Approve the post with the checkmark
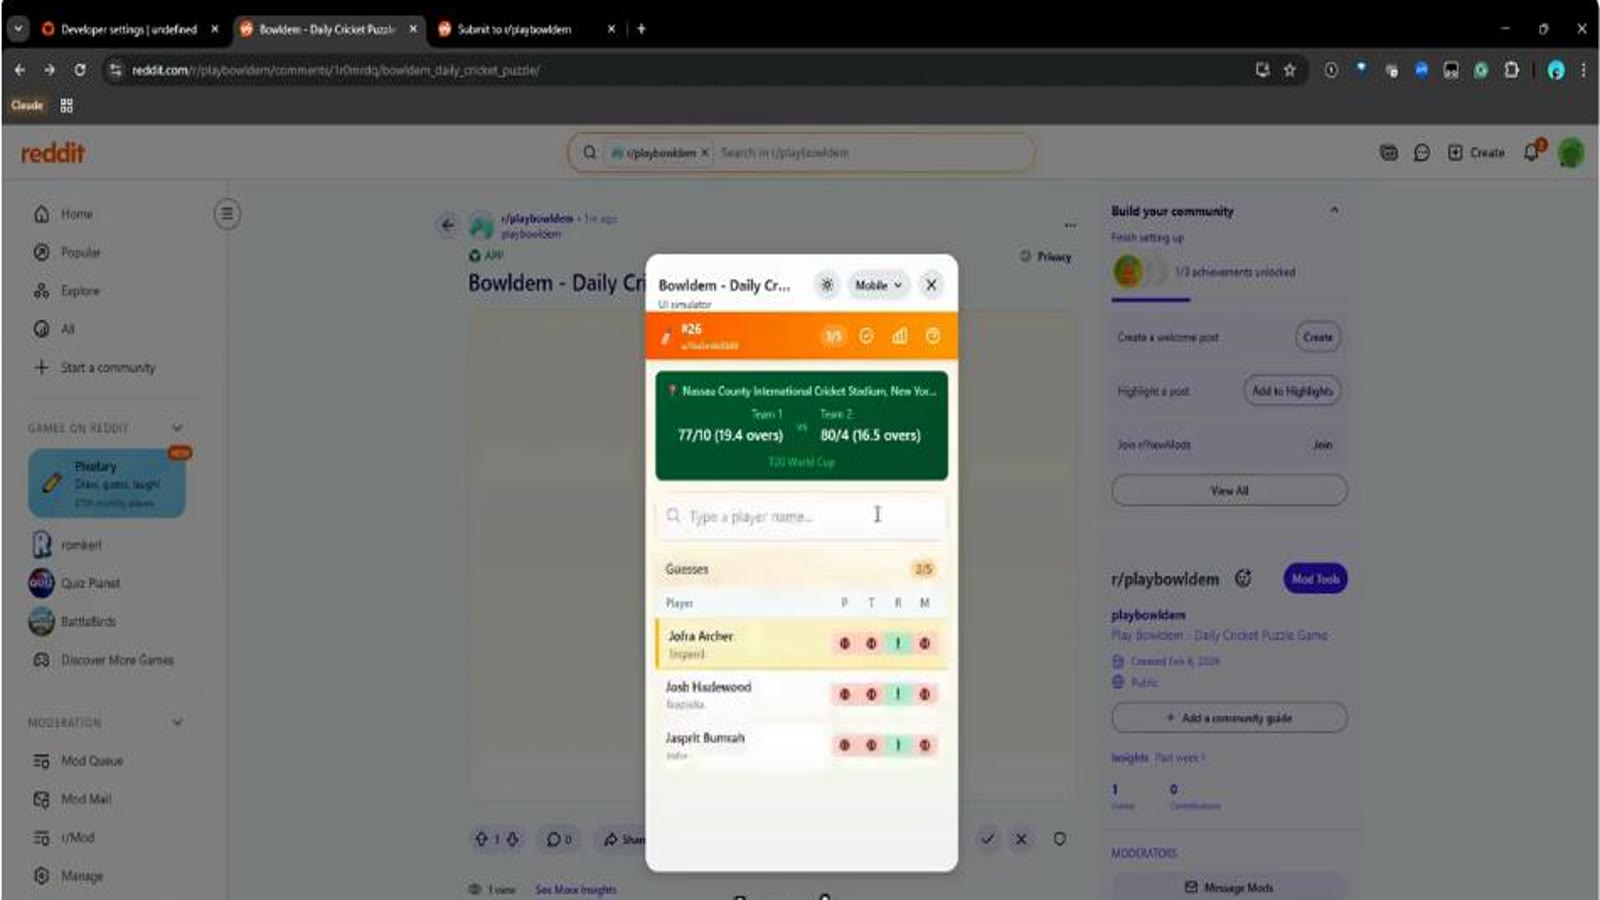Image resolution: width=1600 pixels, height=900 pixels. pyautogui.click(x=987, y=839)
